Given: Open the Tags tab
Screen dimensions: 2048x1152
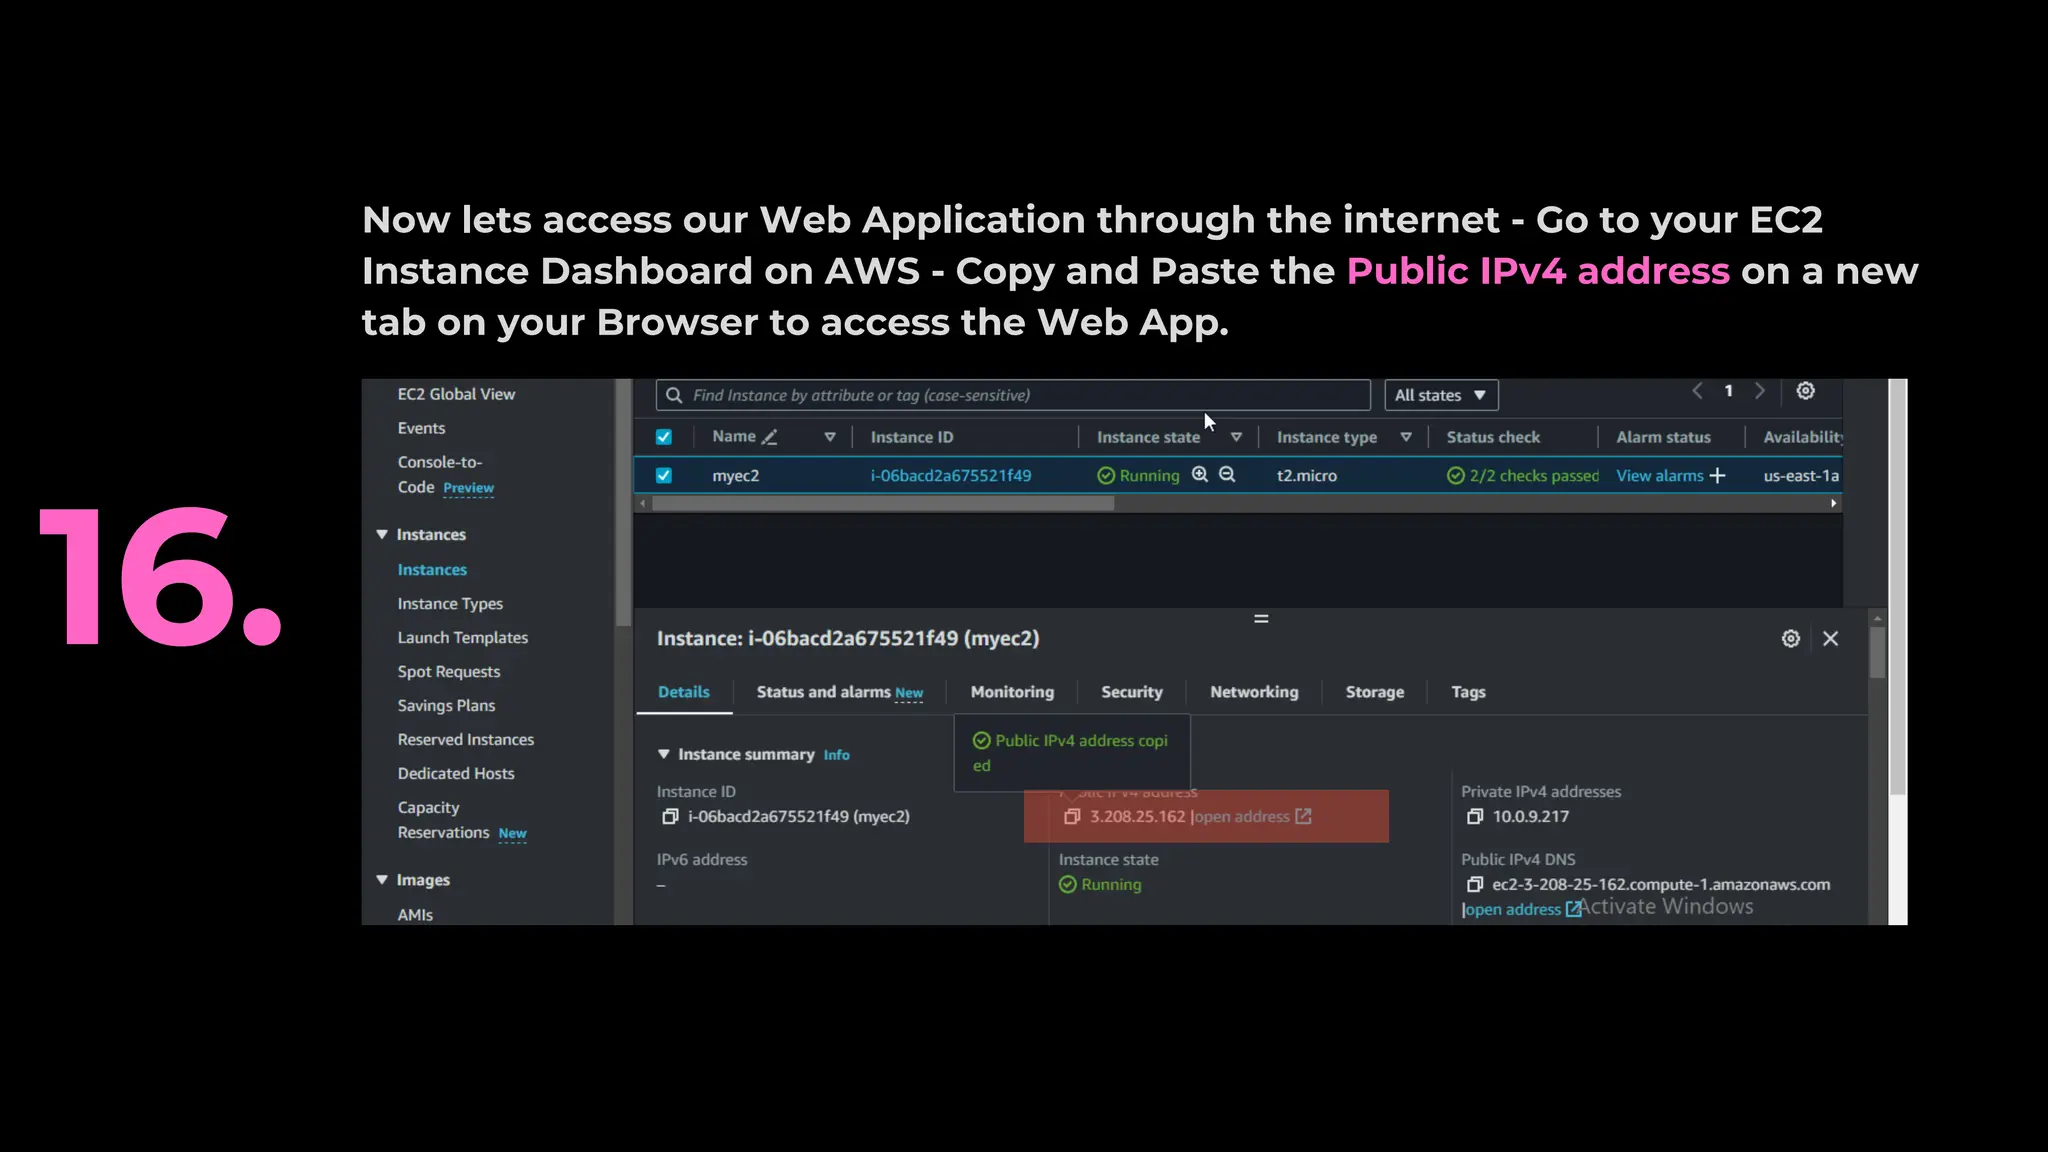Looking at the screenshot, I should [x=1468, y=692].
